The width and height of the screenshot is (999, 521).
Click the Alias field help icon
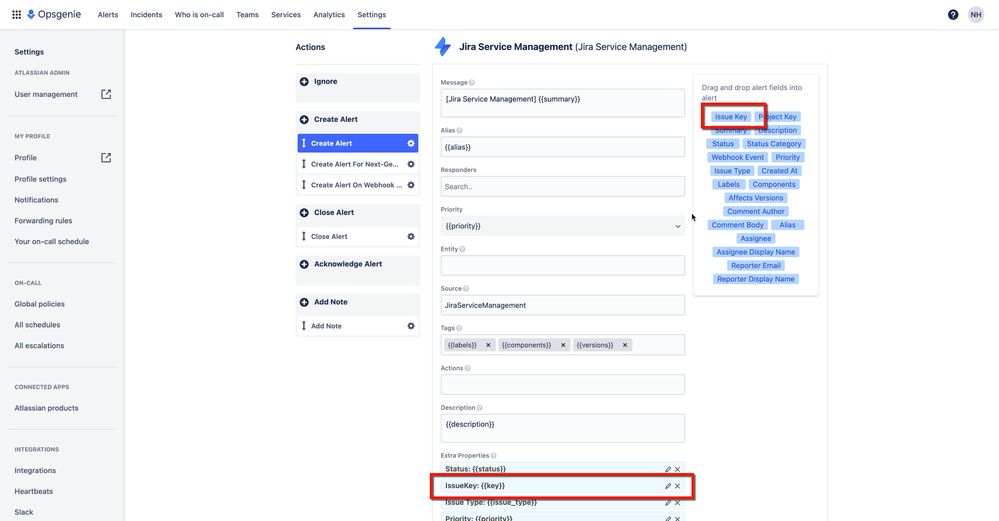coord(459,131)
